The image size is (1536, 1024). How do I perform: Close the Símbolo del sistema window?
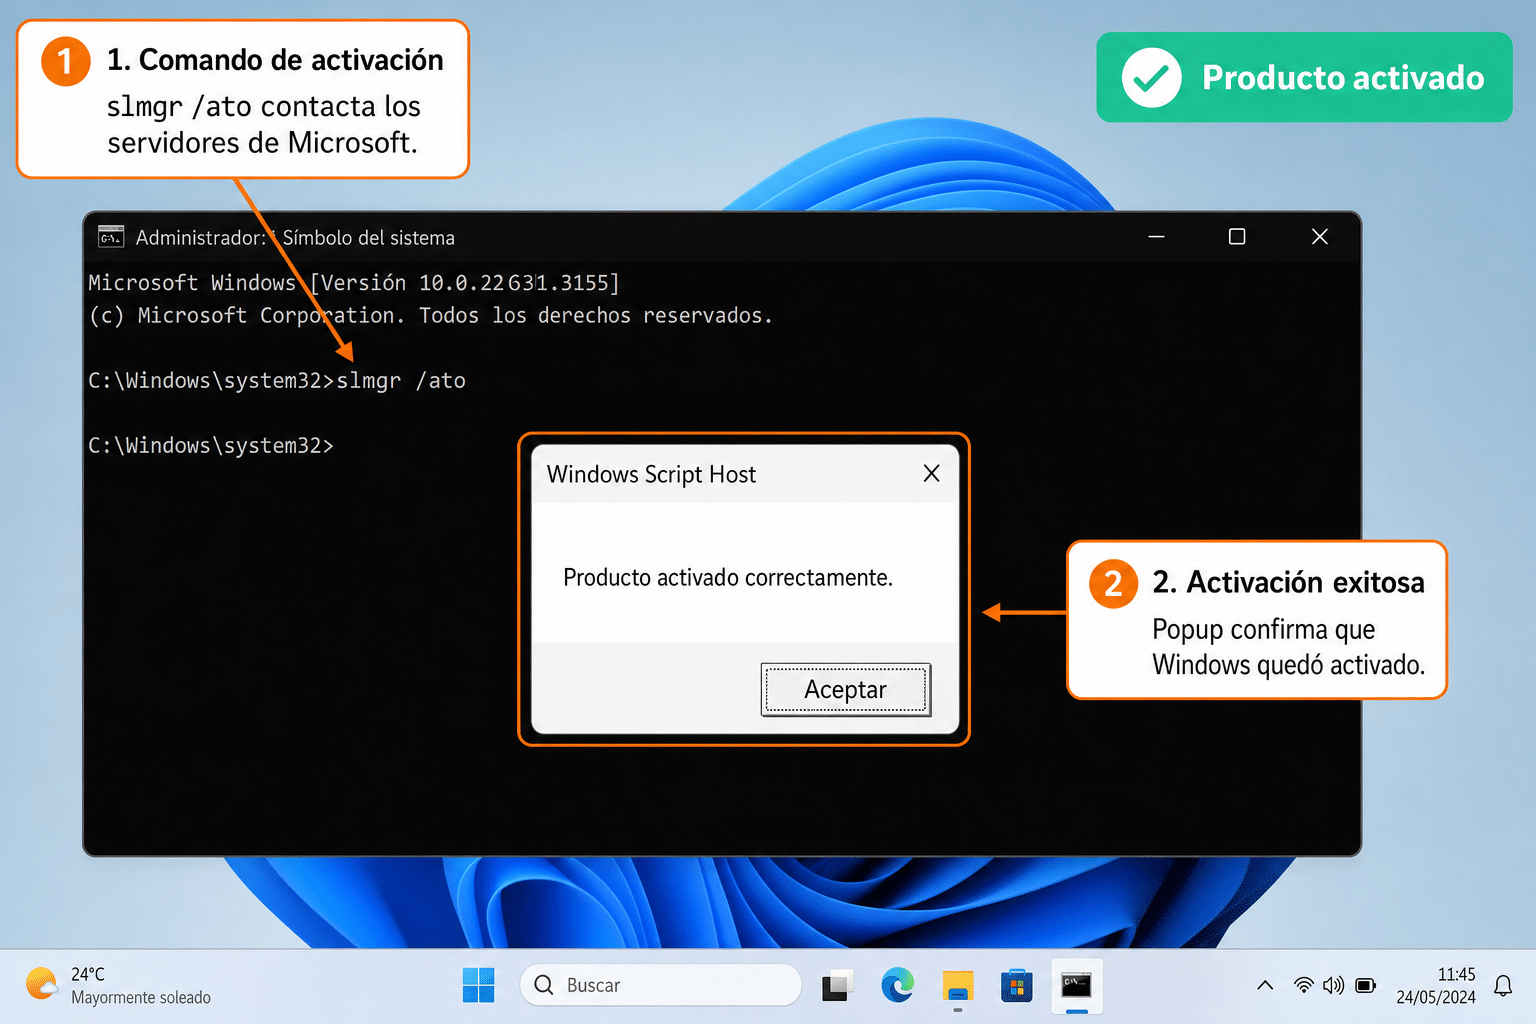(1320, 237)
